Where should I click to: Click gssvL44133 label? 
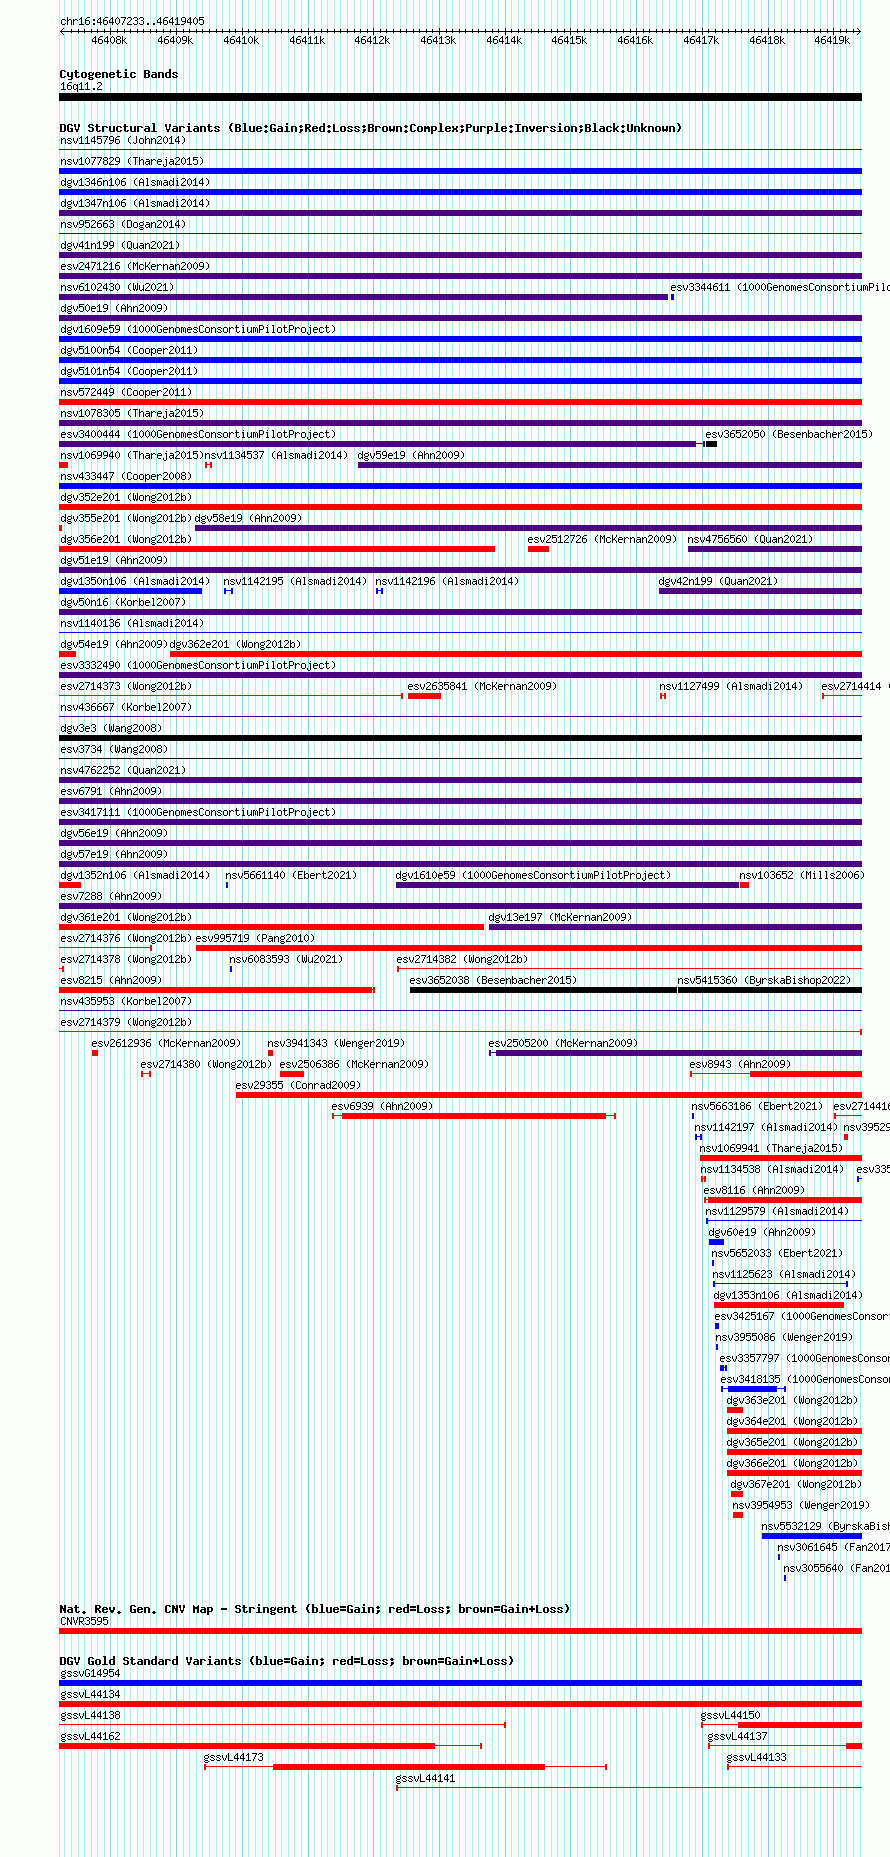(x=757, y=1757)
